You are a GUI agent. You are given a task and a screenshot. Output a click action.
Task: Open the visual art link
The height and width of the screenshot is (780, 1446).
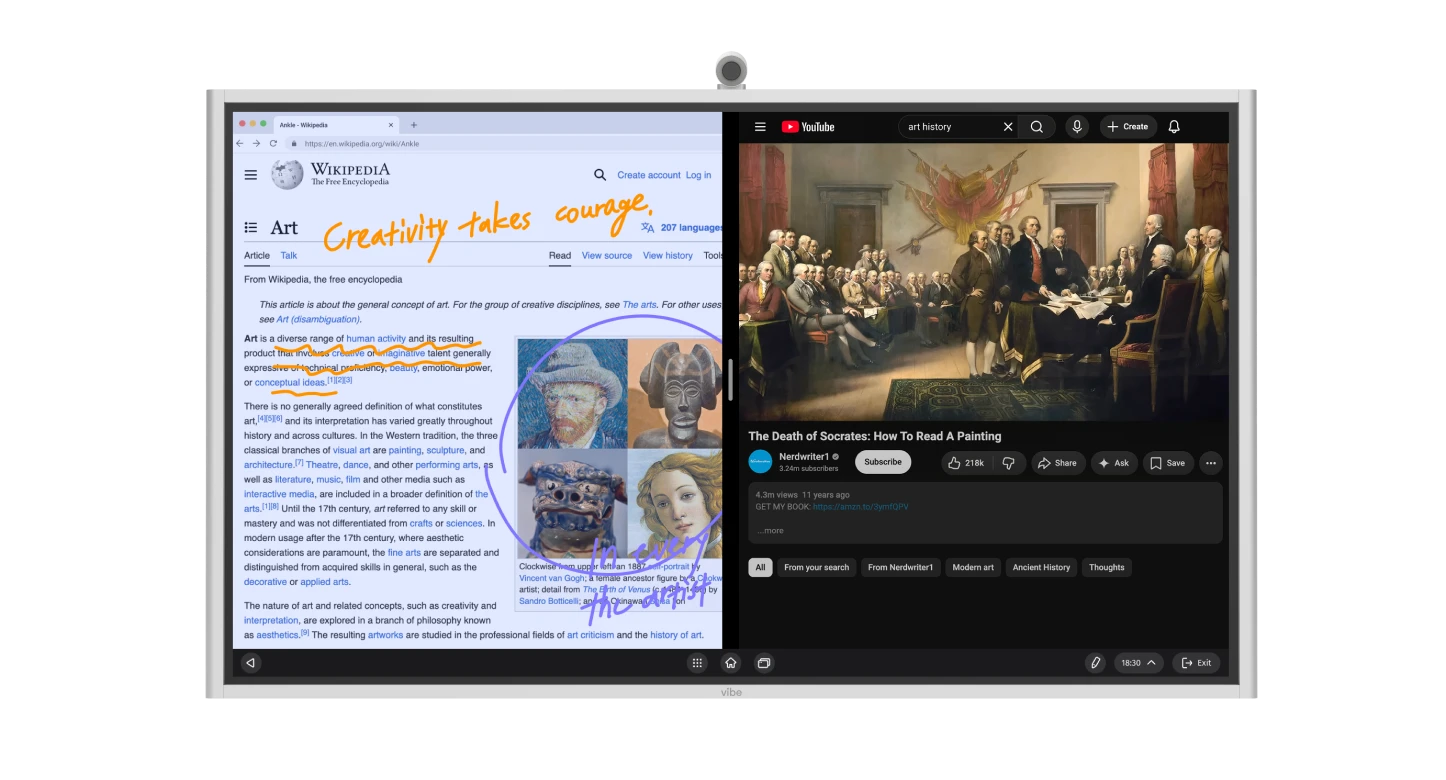click(352, 451)
